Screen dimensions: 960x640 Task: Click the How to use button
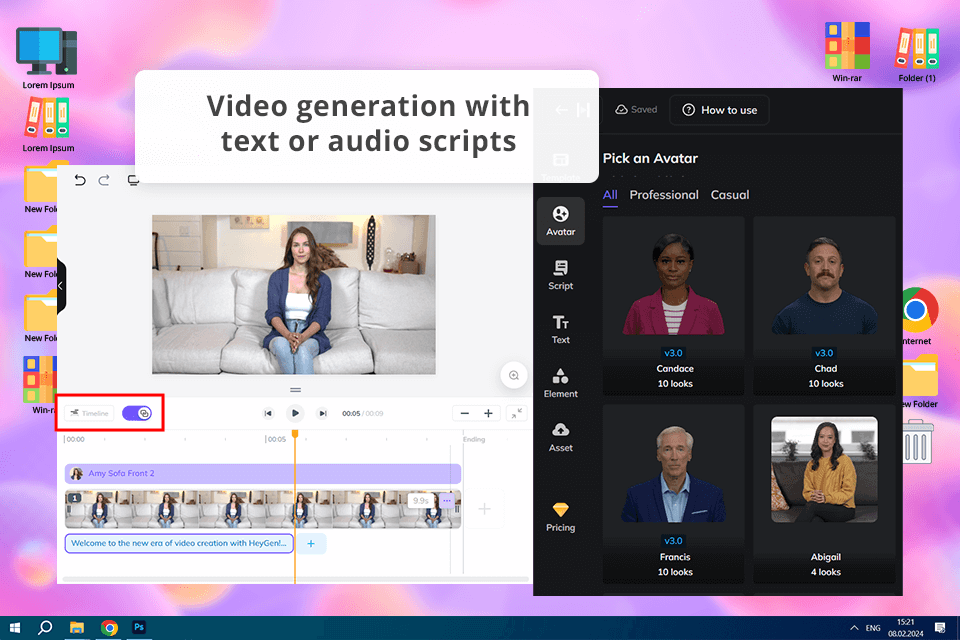point(719,110)
